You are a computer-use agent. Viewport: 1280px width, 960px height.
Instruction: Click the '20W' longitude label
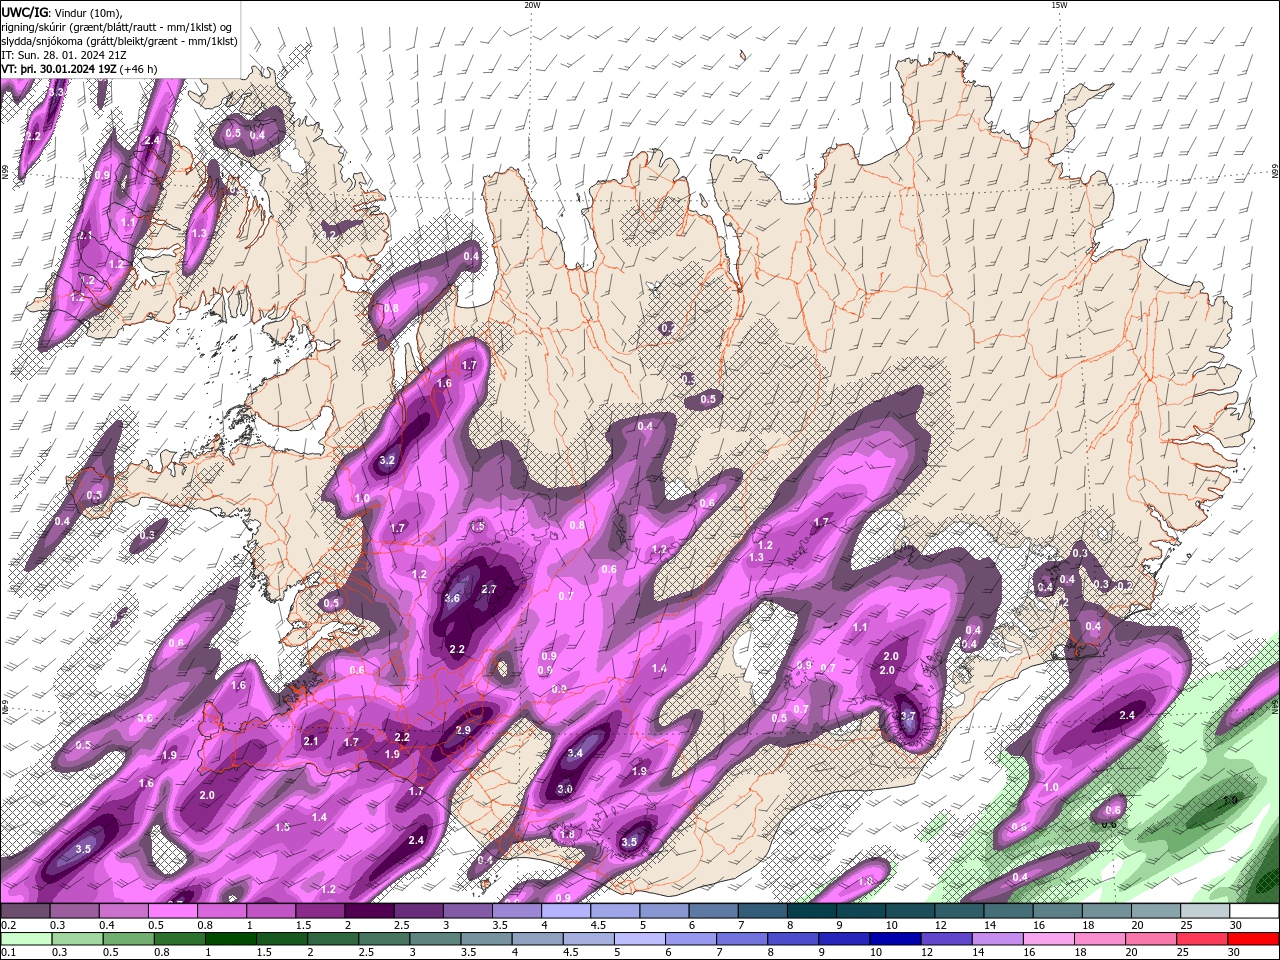pyautogui.click(x=532, y=5)
